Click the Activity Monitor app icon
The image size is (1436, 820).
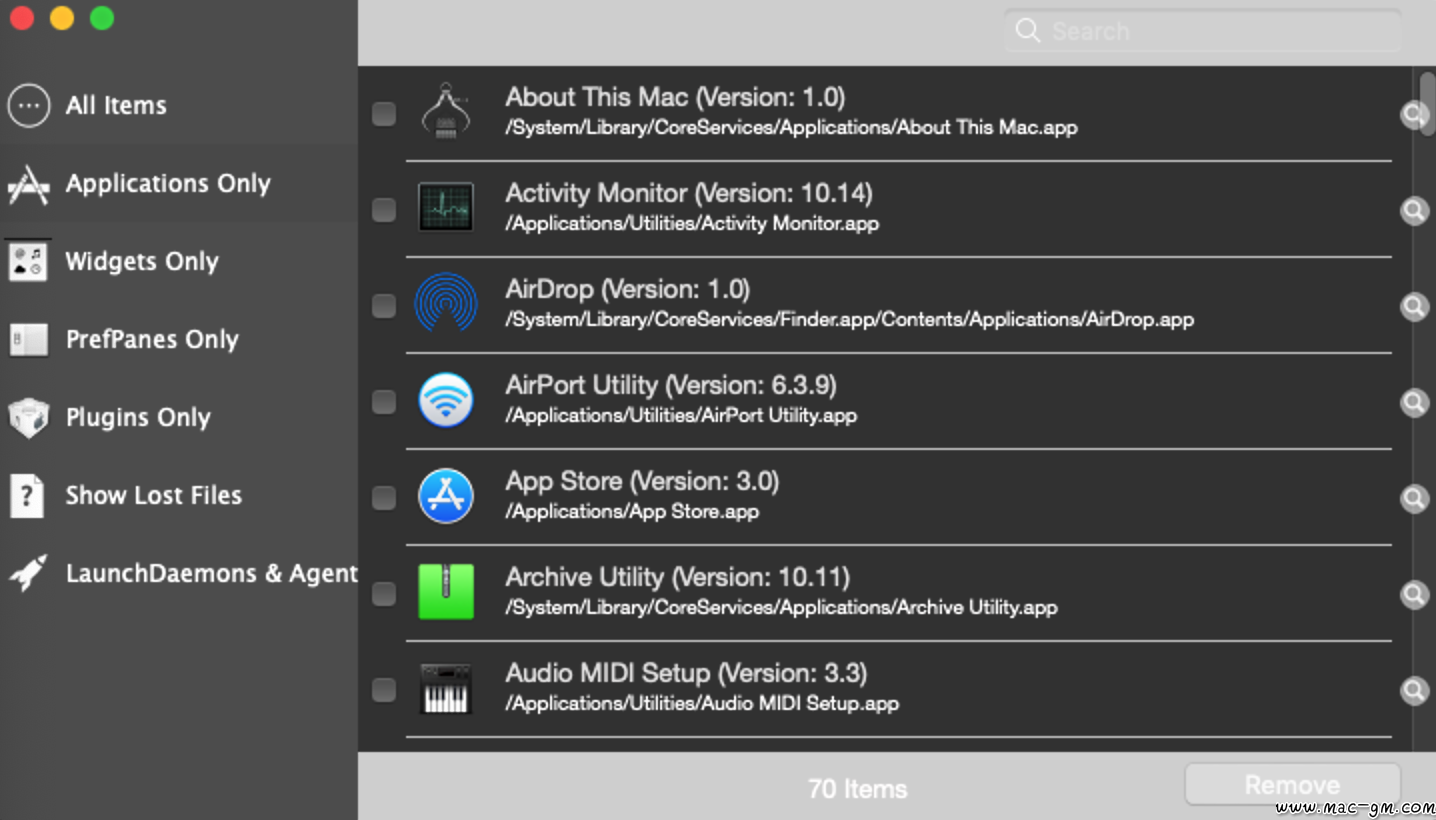click(x=445, y=207)
